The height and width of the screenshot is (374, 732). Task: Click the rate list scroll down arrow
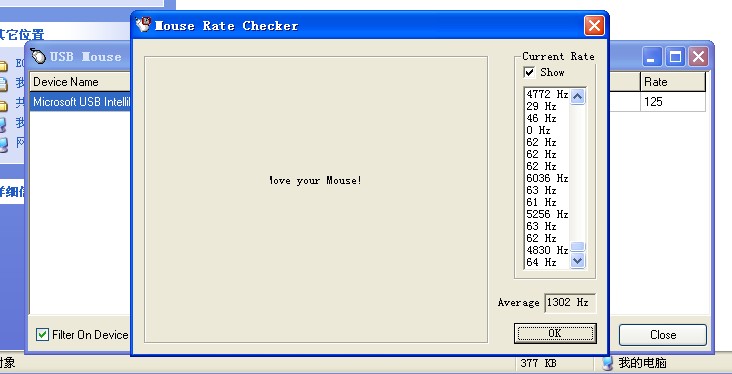[577, 260]
